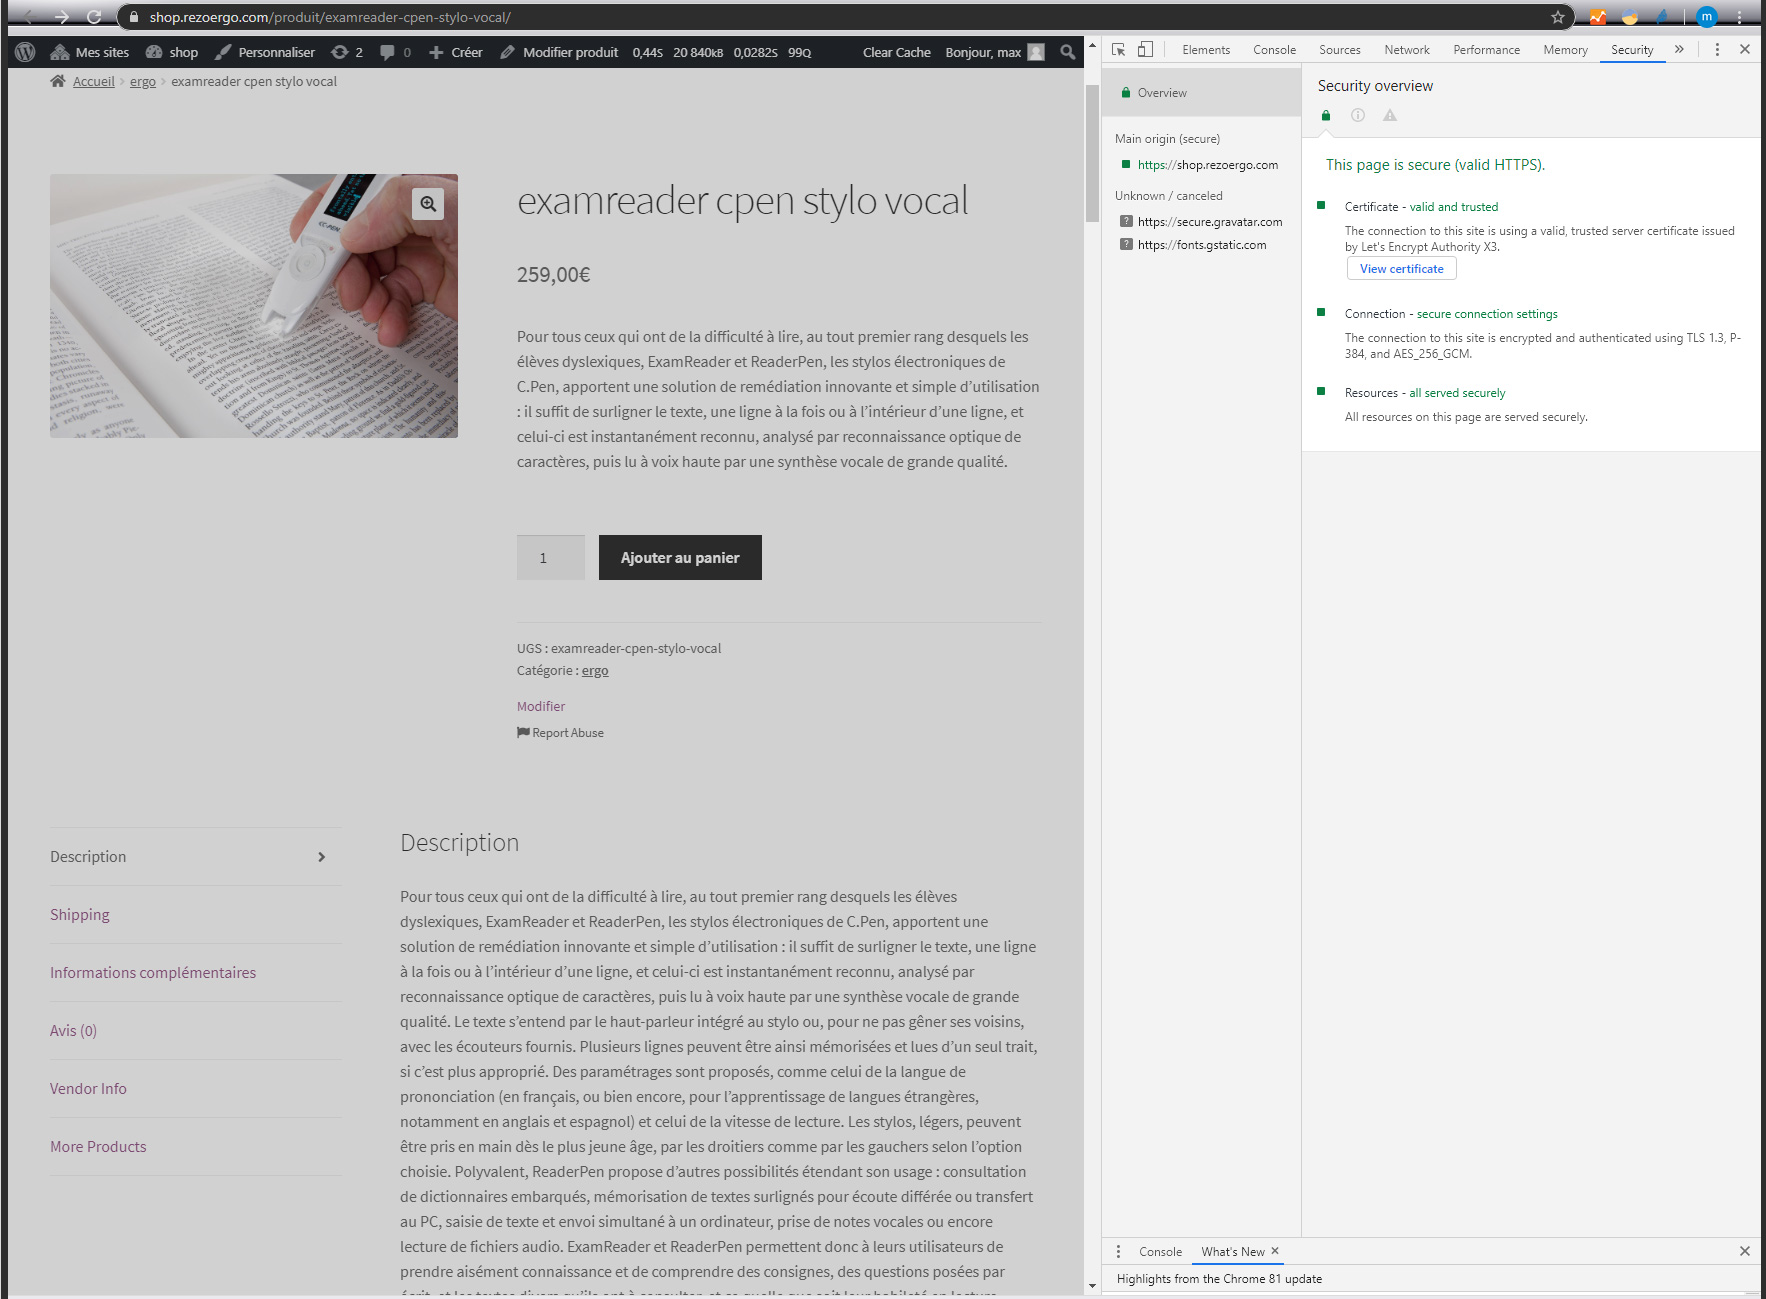Click the admin bar search magnifier
The height and width of the screenshot is (1299, 1766).
pos(1068,52)
